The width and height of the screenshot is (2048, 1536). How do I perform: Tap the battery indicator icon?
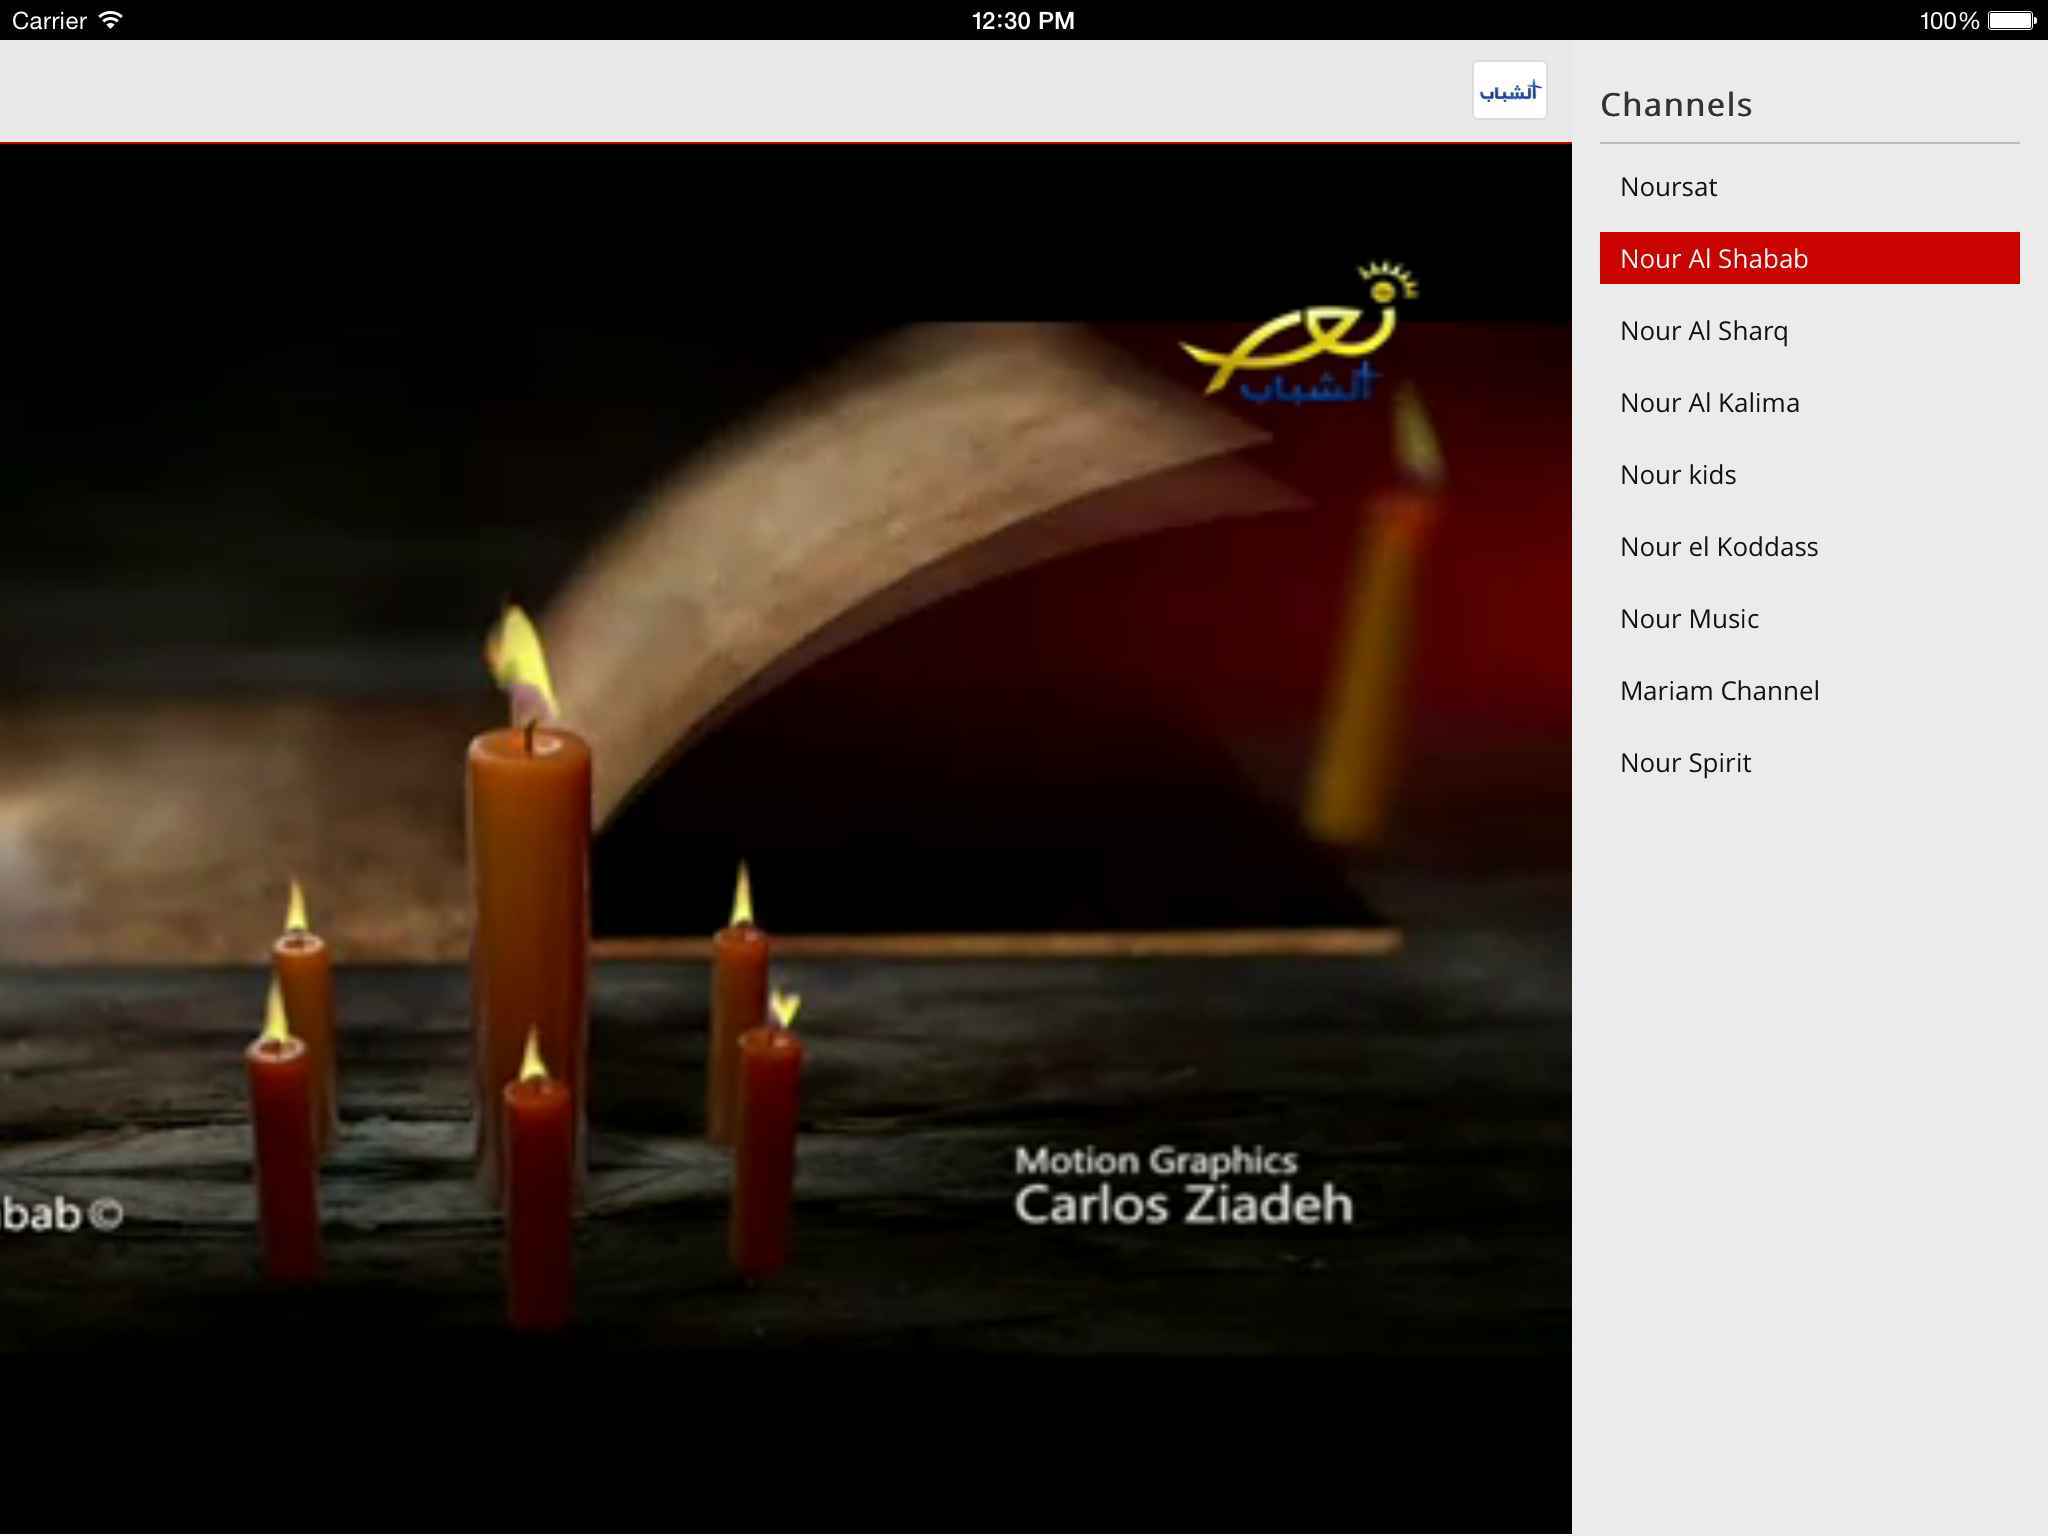tap(2012, 20)
